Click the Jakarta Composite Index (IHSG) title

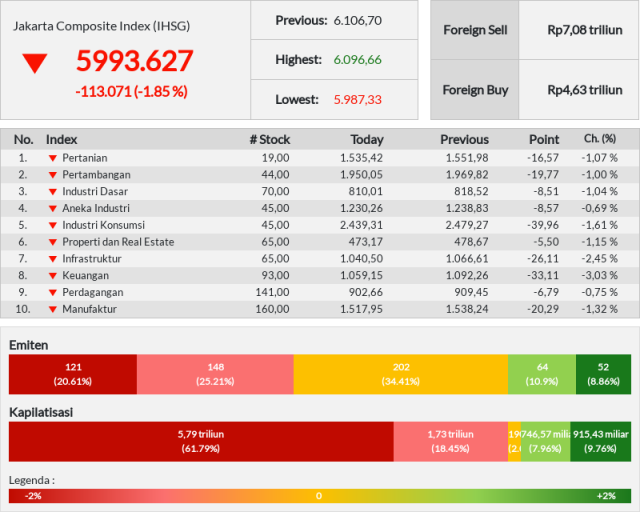[x=101, y=26]
